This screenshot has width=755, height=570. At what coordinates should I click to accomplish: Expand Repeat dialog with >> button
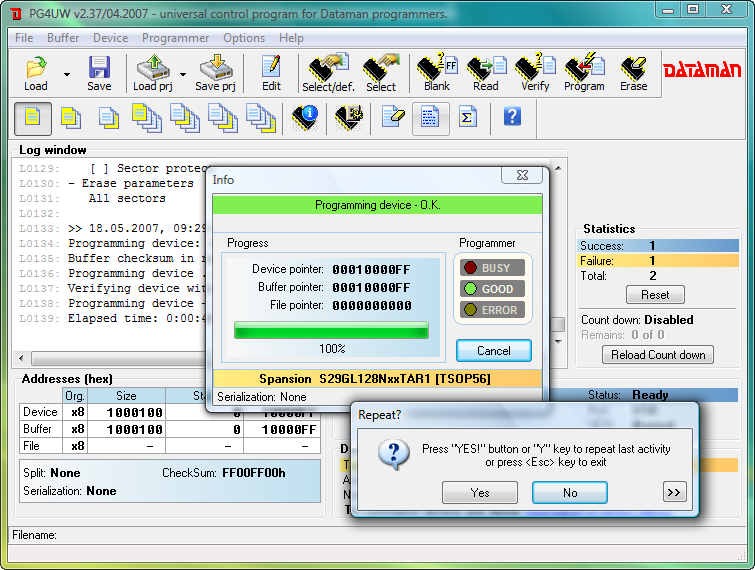click(674, 492)
